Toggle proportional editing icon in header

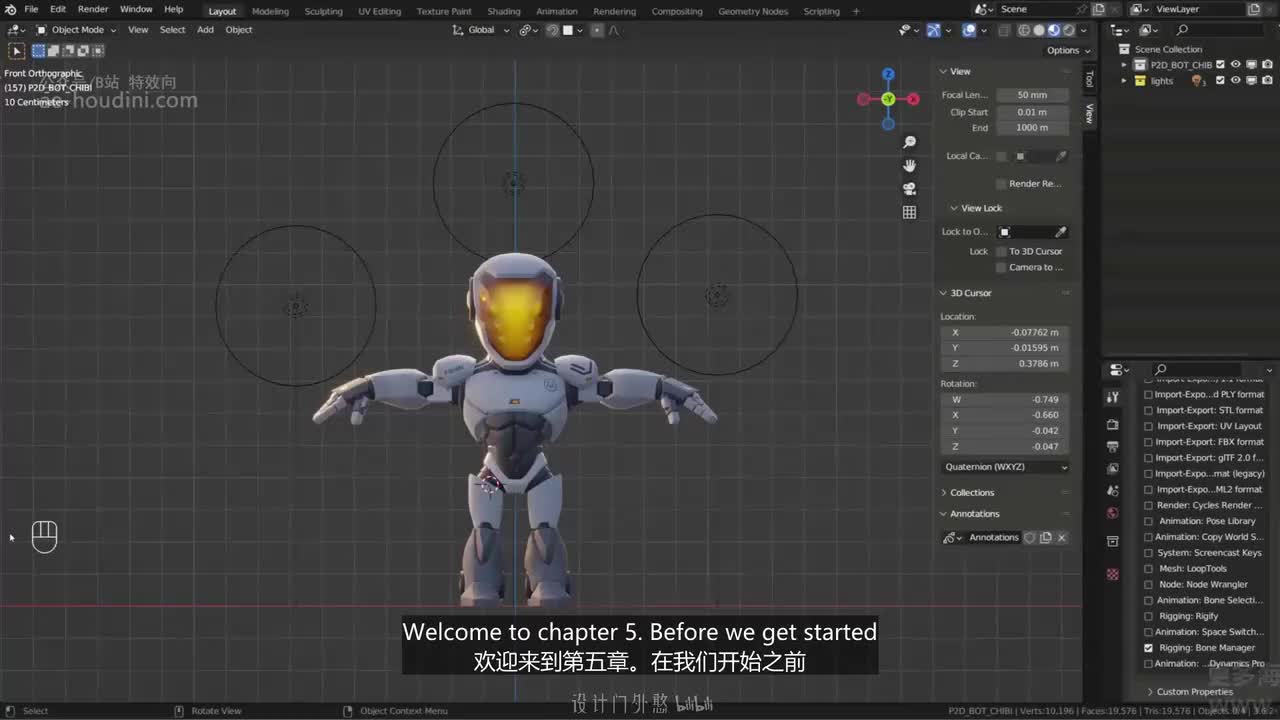[597, 30]
